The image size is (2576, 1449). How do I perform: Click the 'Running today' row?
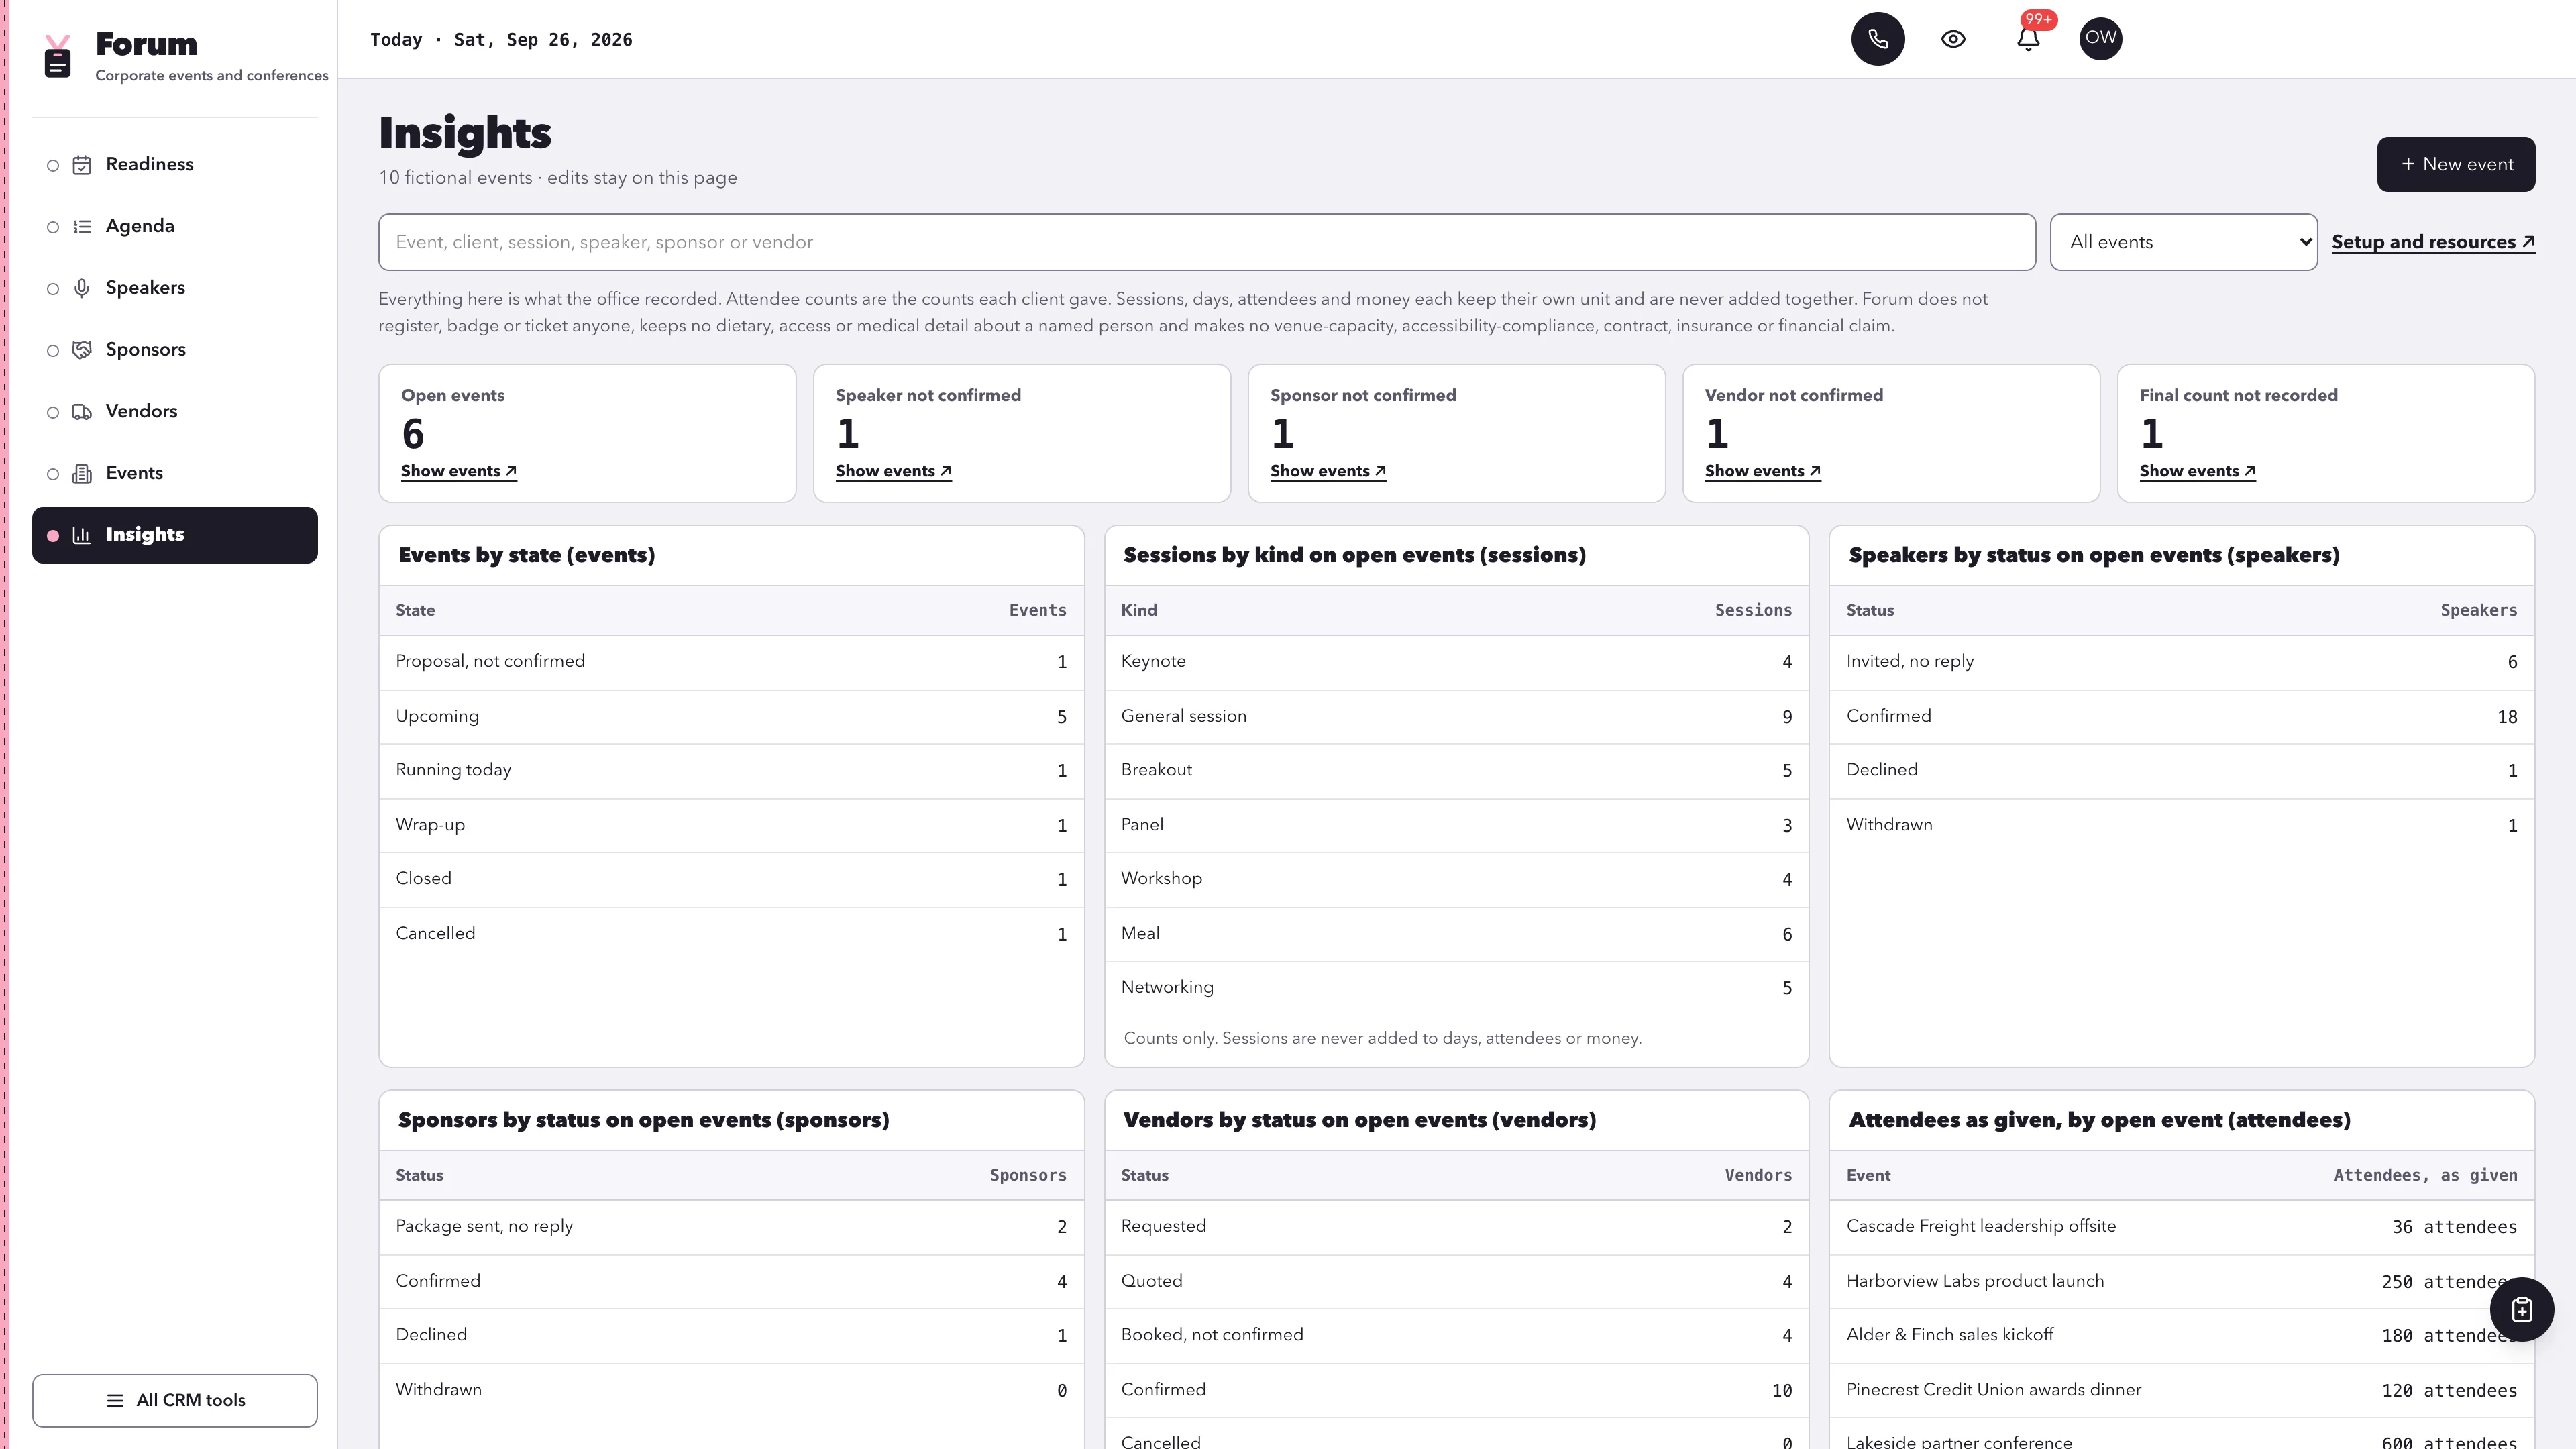point(731,771)
